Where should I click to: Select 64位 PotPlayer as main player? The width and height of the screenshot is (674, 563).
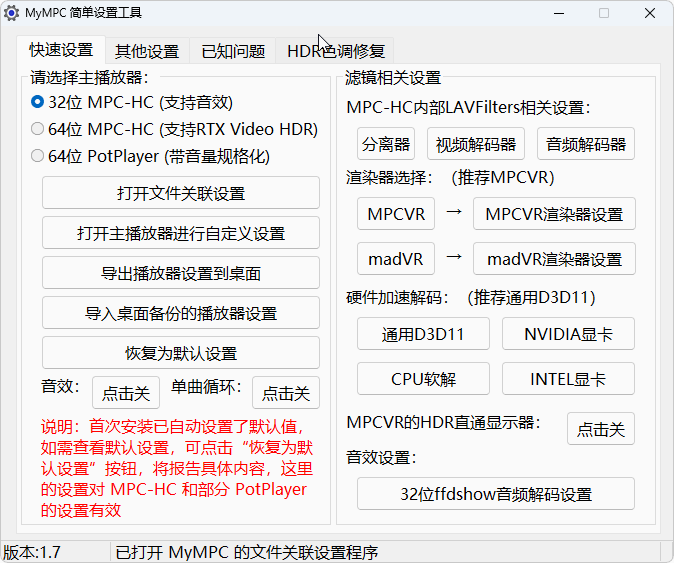pos(150,156)
